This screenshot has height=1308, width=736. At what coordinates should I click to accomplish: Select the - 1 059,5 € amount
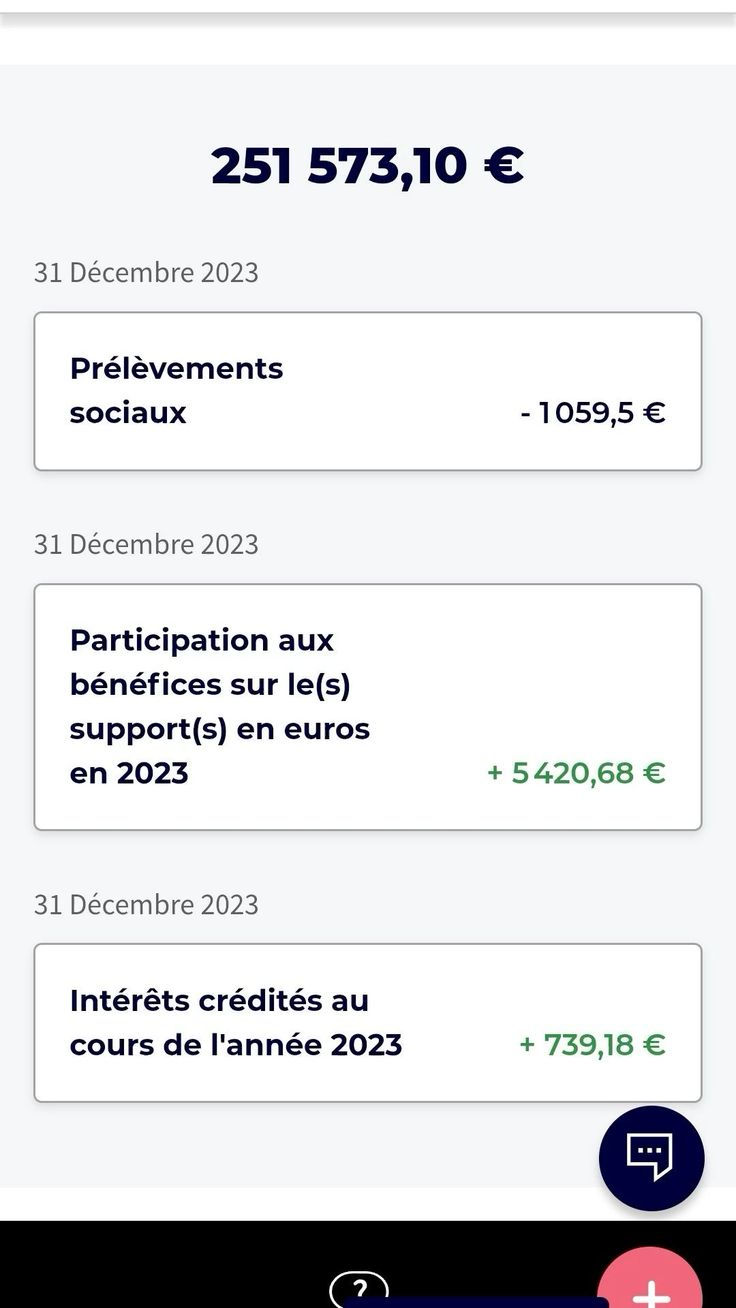pos(593,413)
